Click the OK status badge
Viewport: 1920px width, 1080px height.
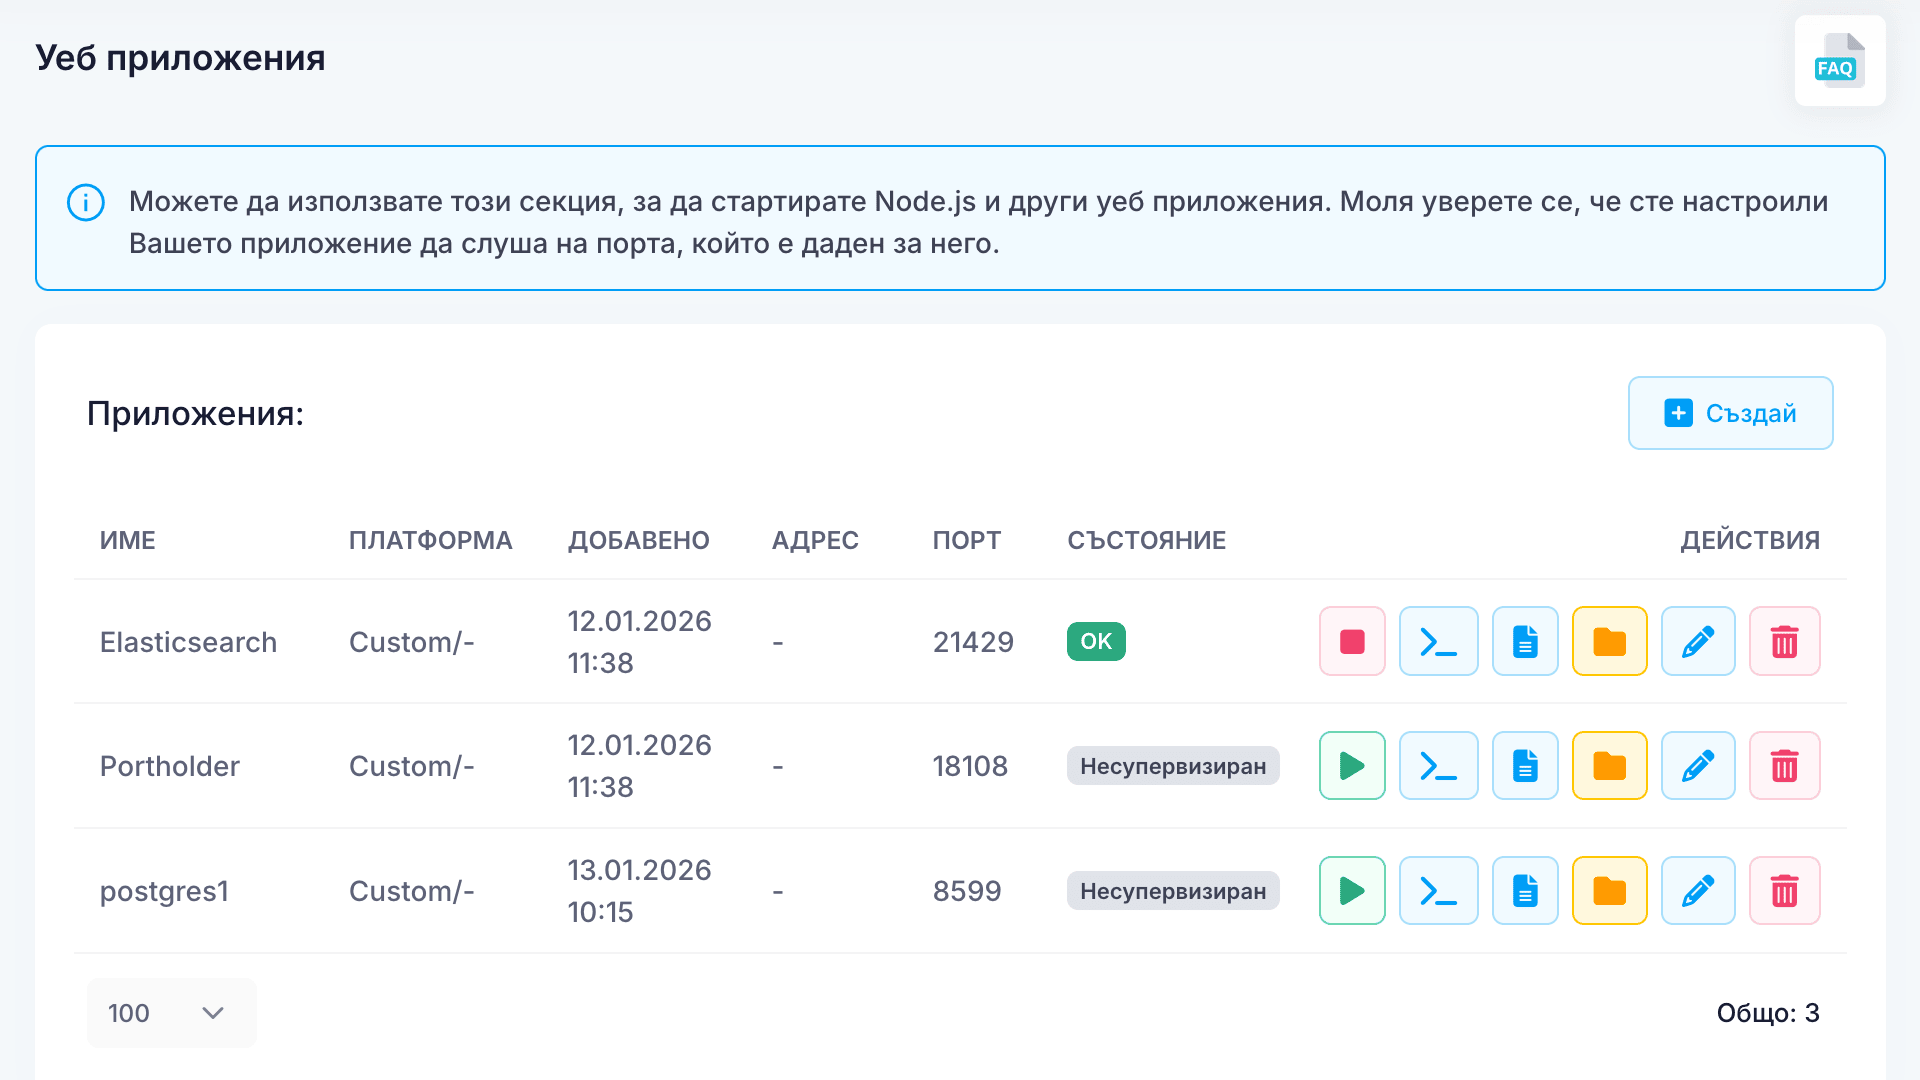point(1096,642)
